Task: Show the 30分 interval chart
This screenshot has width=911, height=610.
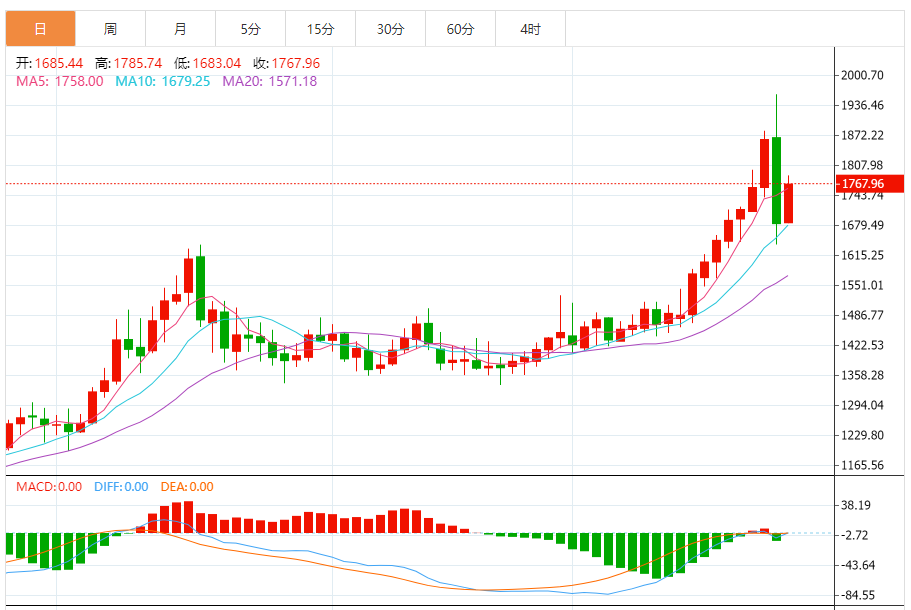Action: point(390,29)
